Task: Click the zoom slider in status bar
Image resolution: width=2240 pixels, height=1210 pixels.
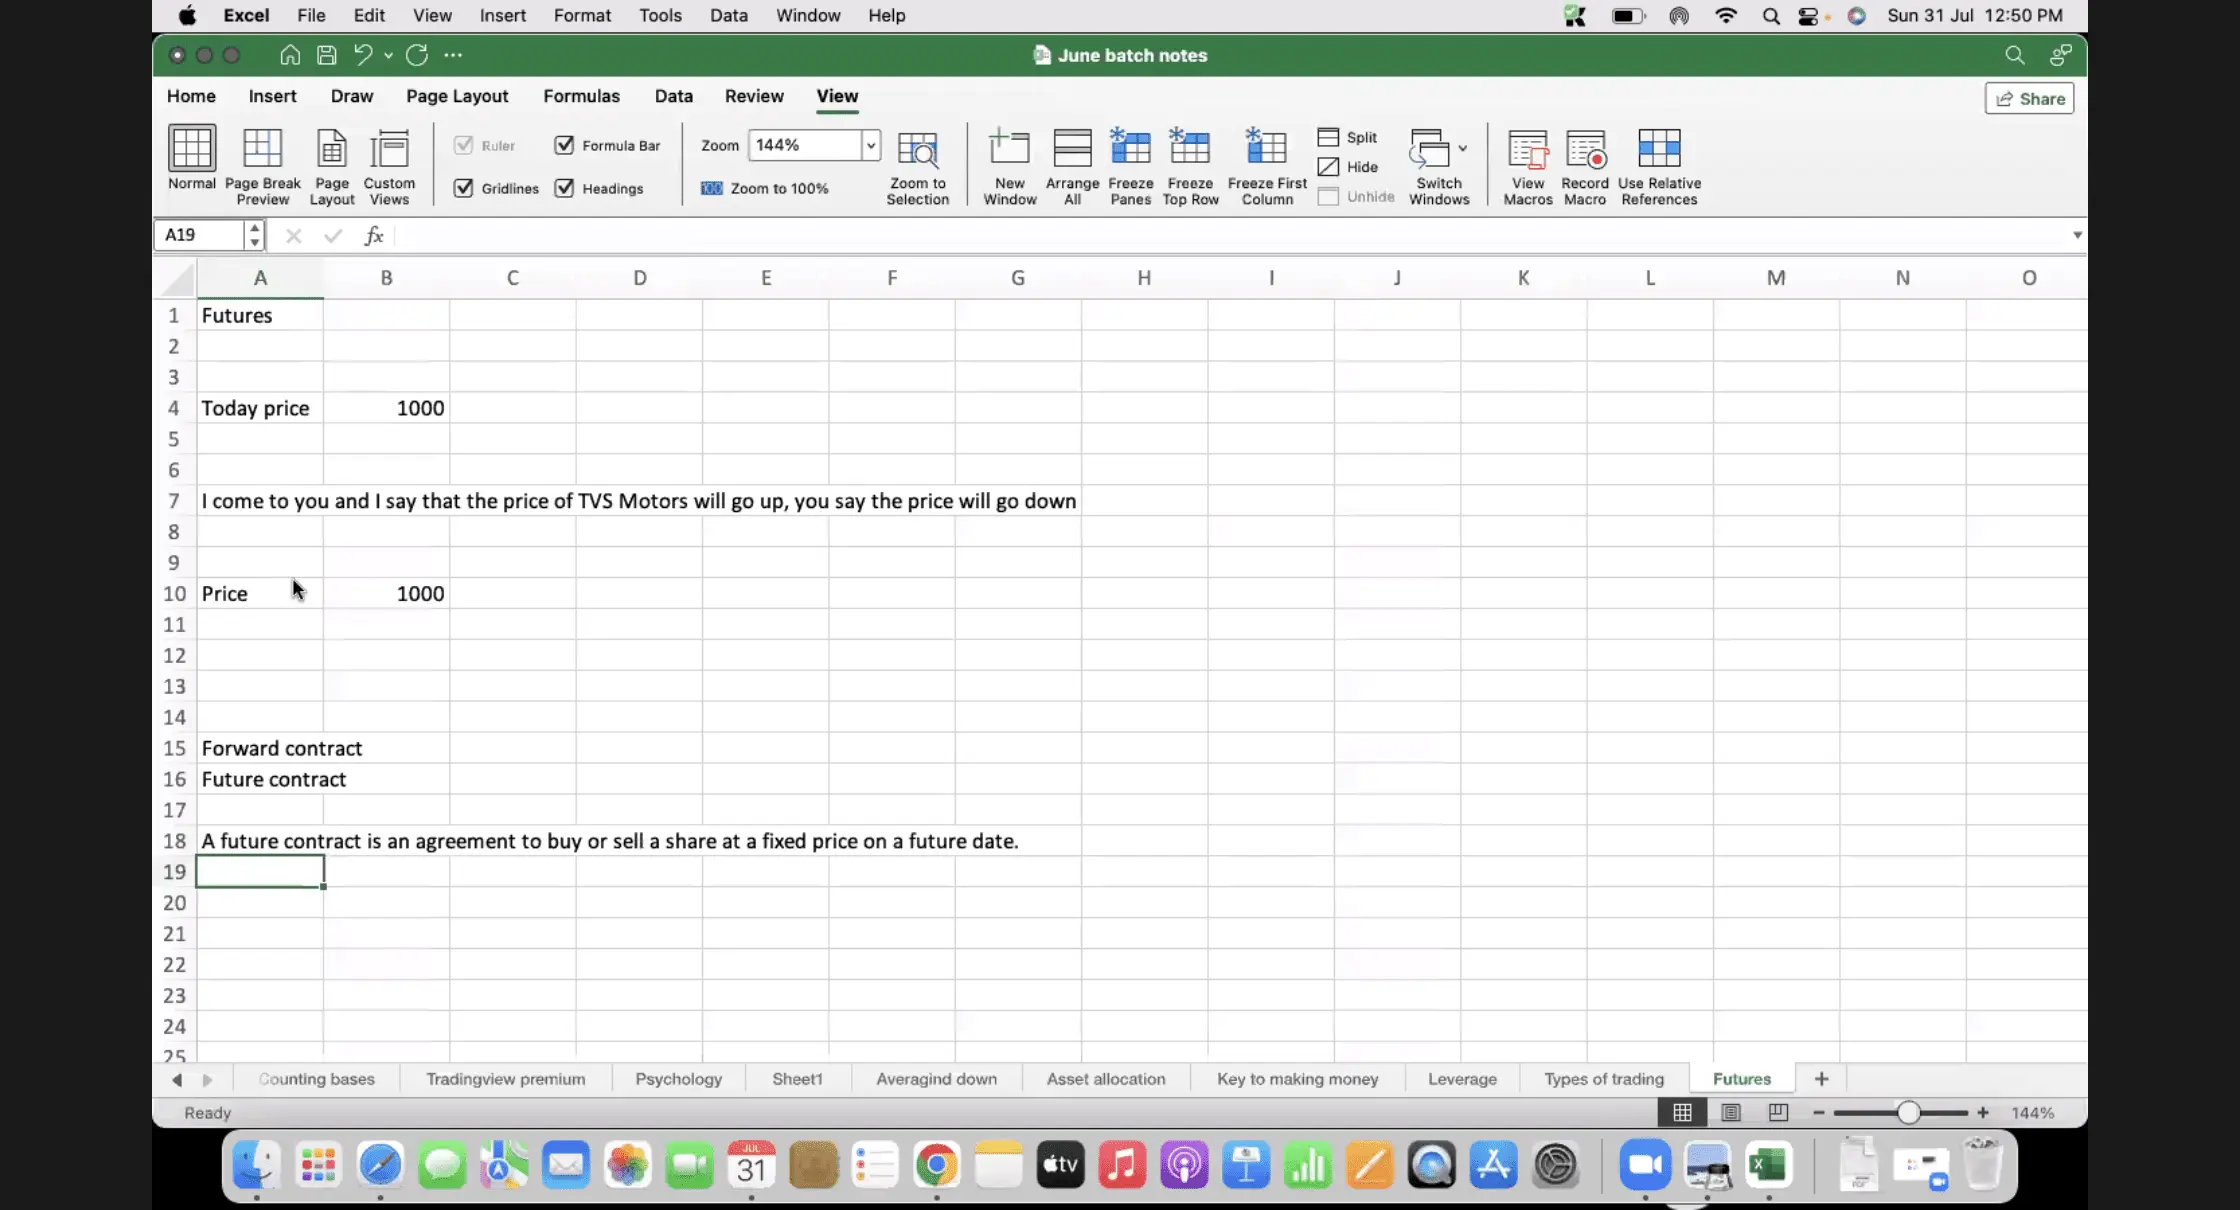Action: 1907,1113
